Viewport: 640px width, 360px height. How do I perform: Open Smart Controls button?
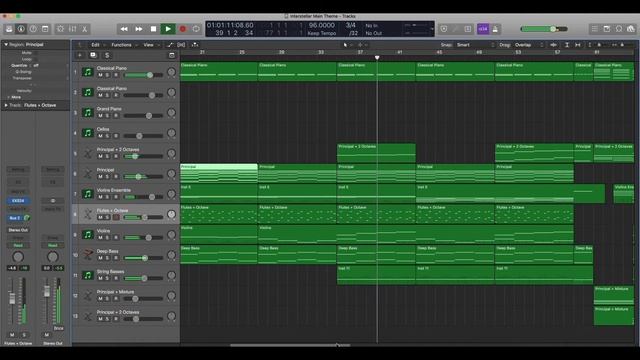[x=60, y=29]
